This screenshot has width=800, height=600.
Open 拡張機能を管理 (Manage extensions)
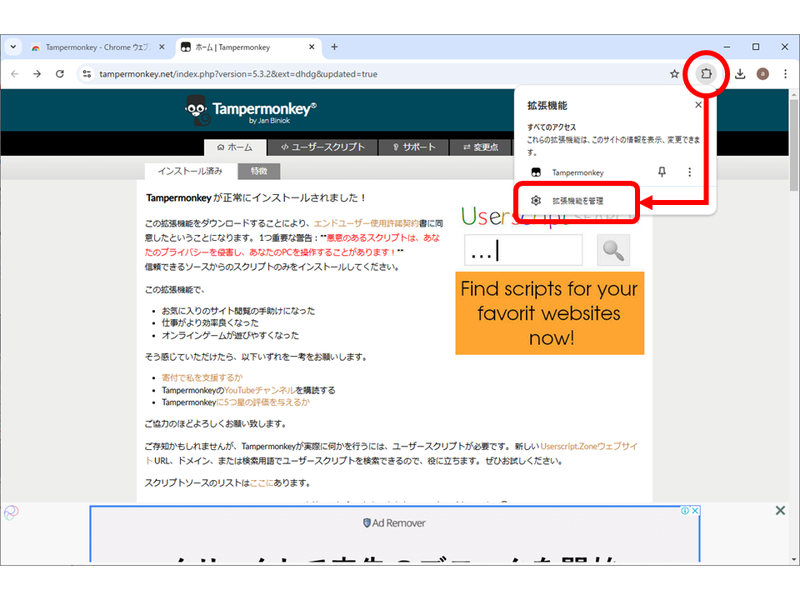(x=578, y=201)
